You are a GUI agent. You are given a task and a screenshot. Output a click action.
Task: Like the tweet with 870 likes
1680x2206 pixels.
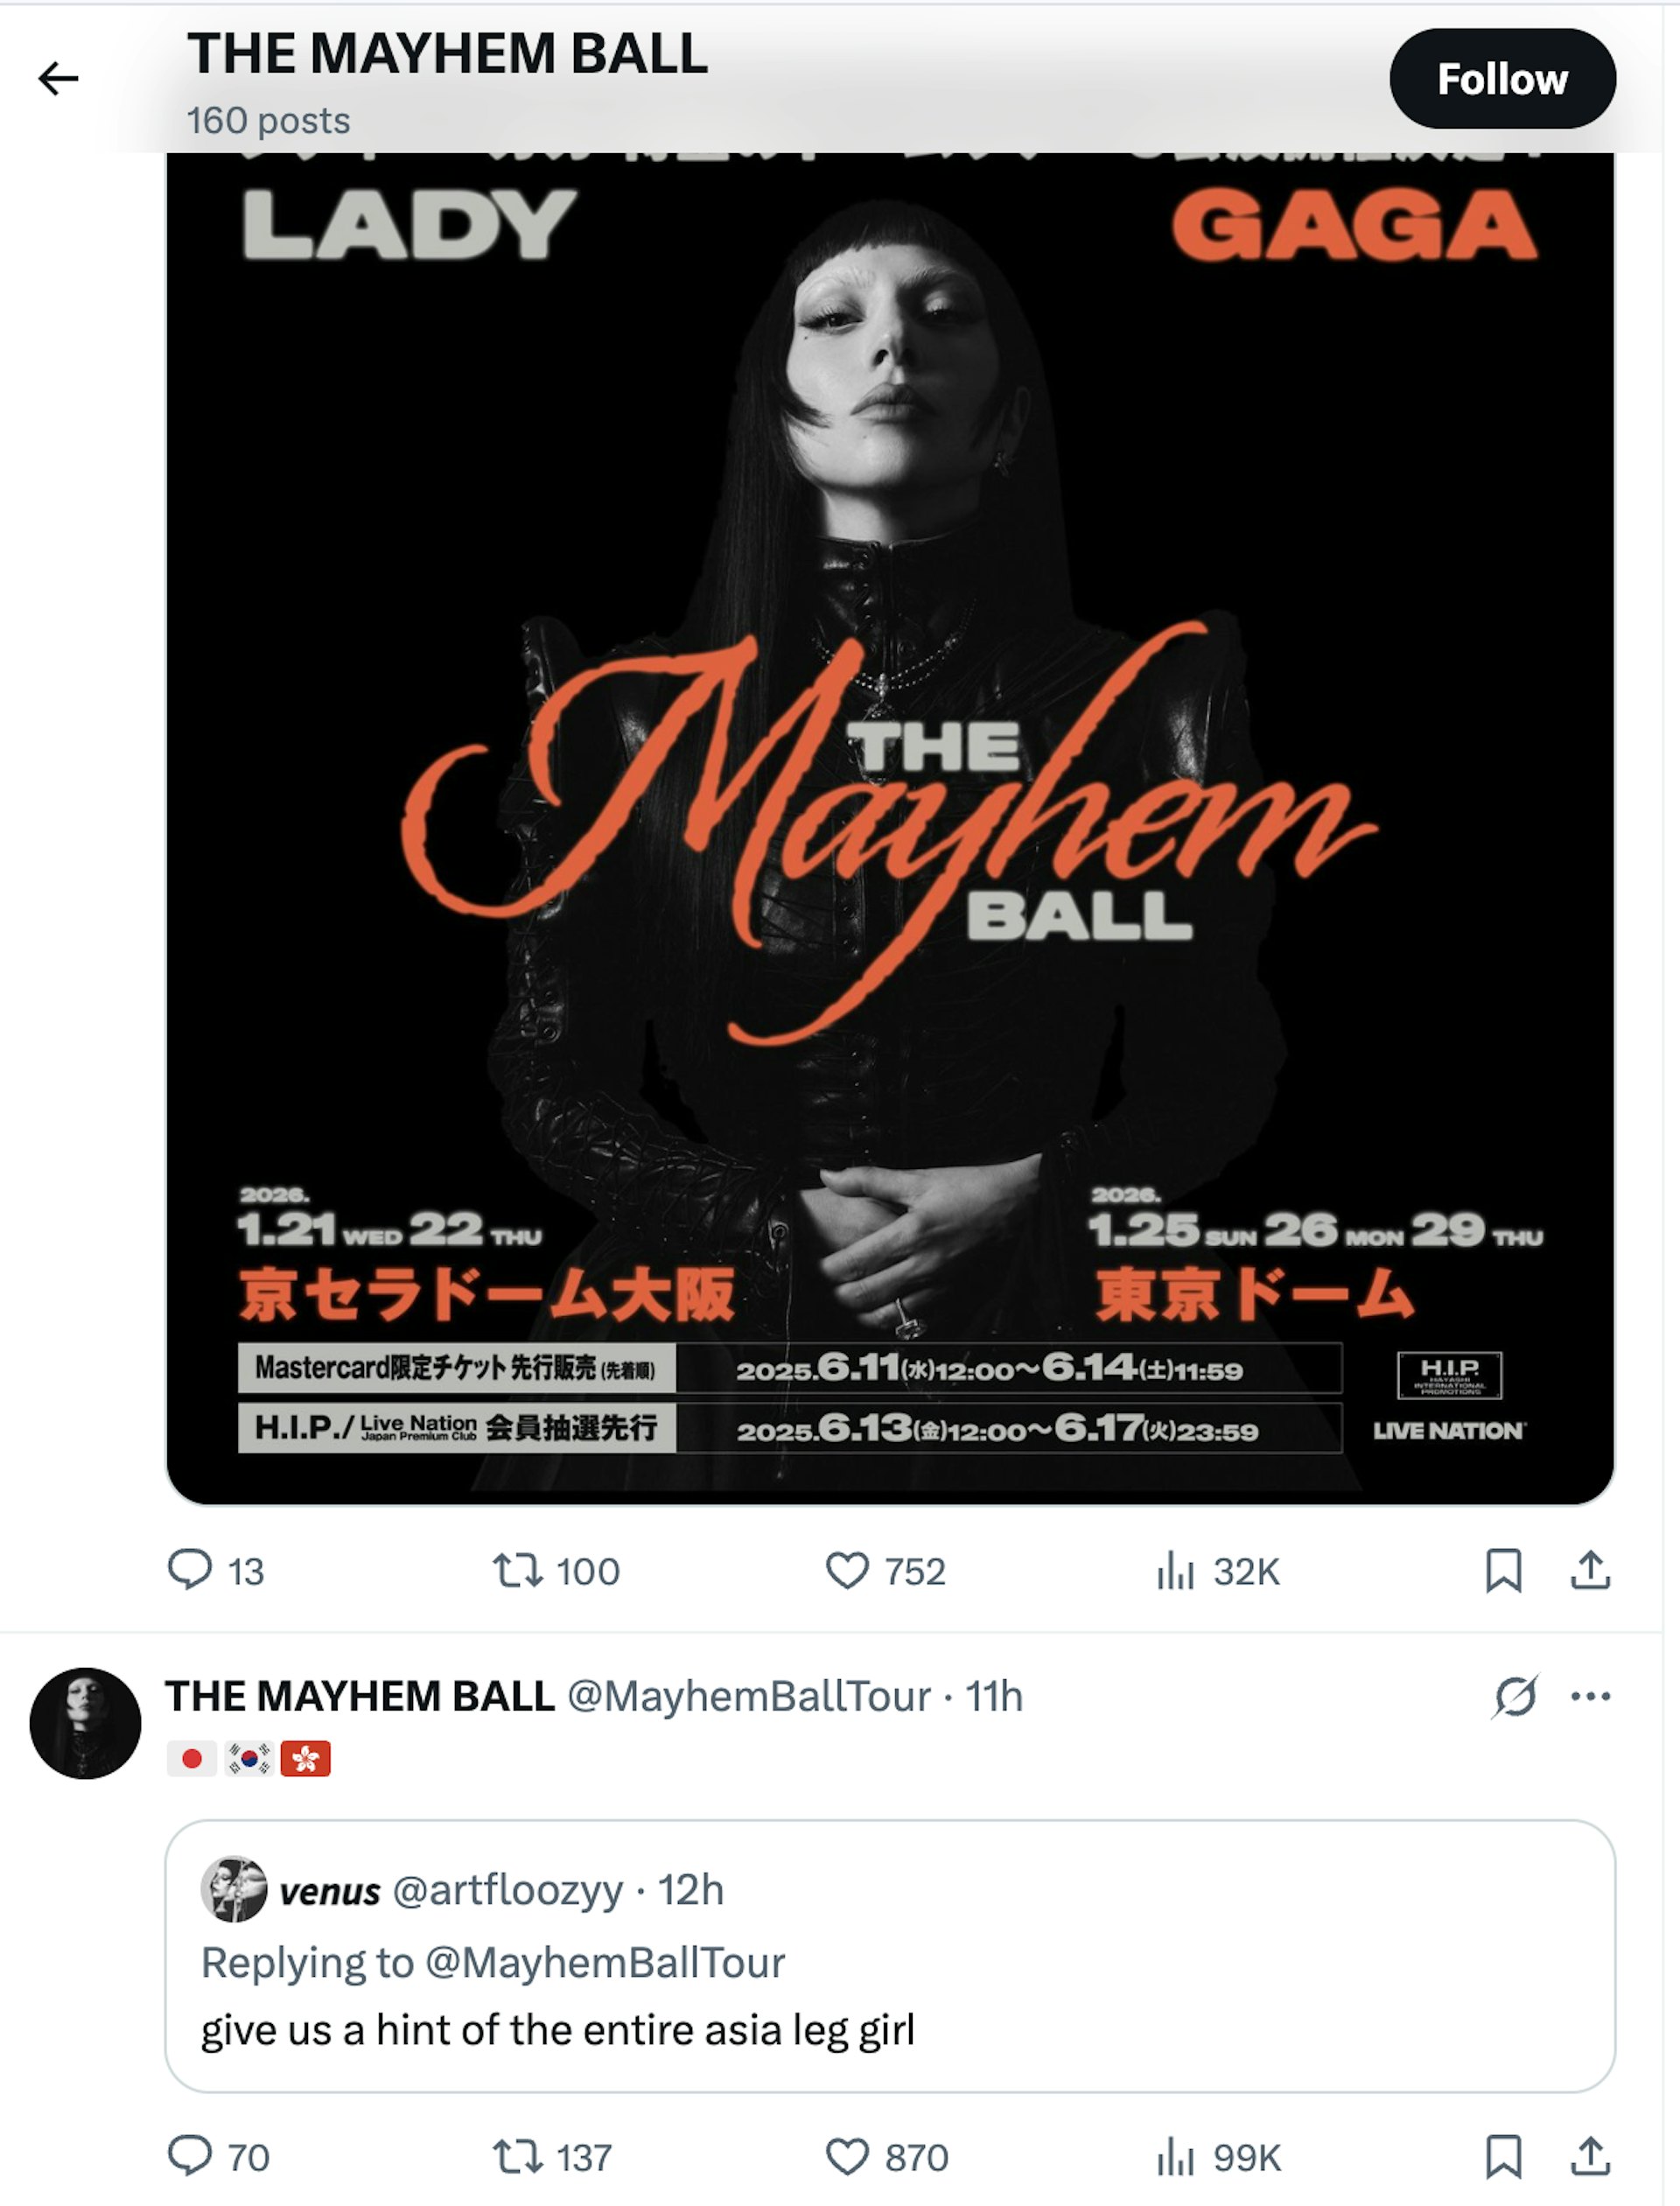coord(887,2157)
